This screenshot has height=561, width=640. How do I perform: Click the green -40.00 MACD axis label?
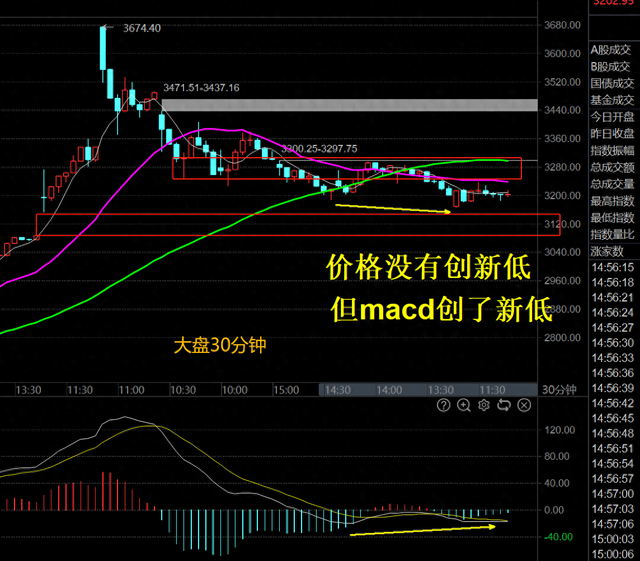click(x=558, y=537)
